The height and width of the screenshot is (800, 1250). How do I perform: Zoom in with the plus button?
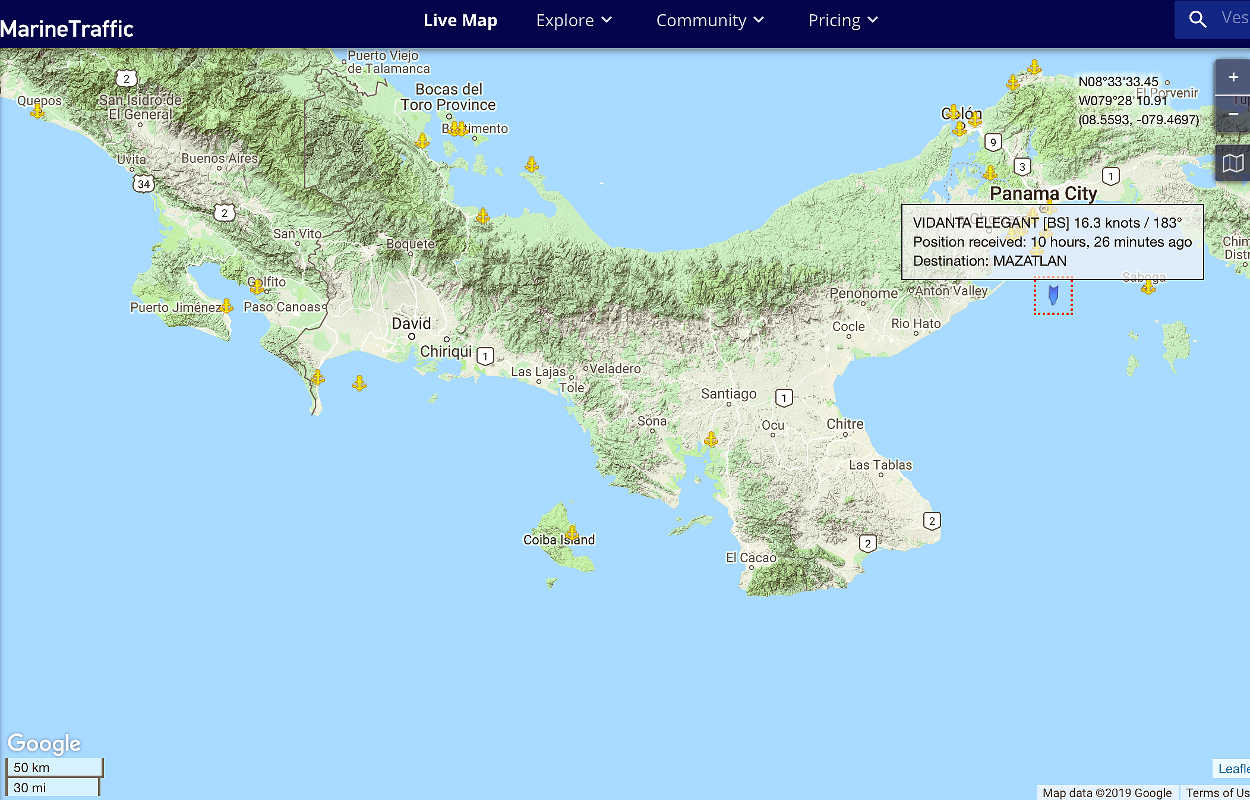tap(1233, 78)
